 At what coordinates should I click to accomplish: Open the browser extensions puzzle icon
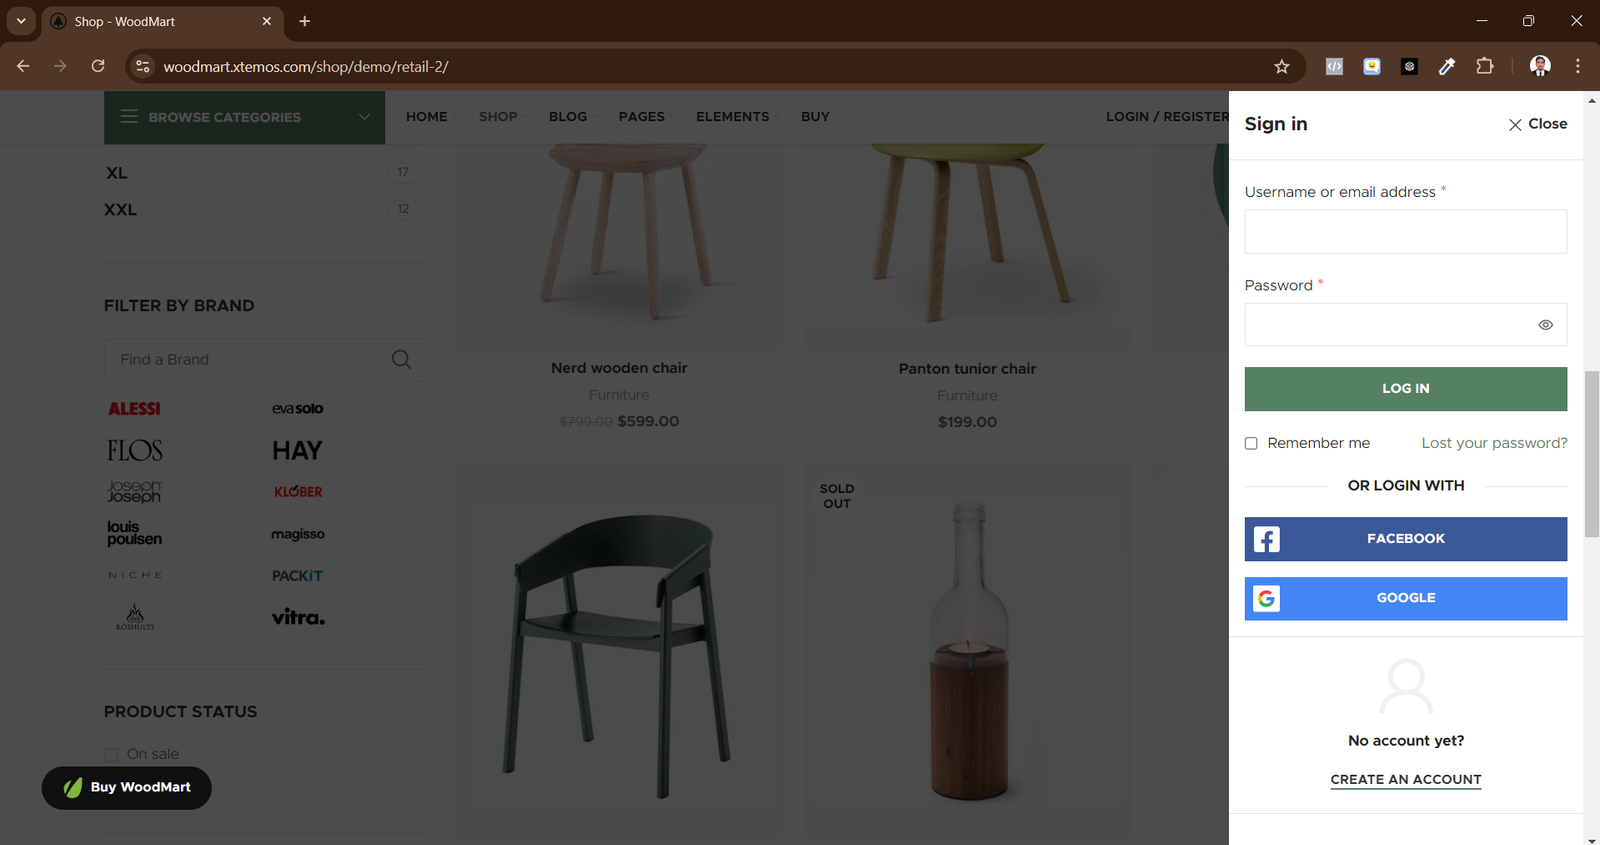pos(1485,67)
